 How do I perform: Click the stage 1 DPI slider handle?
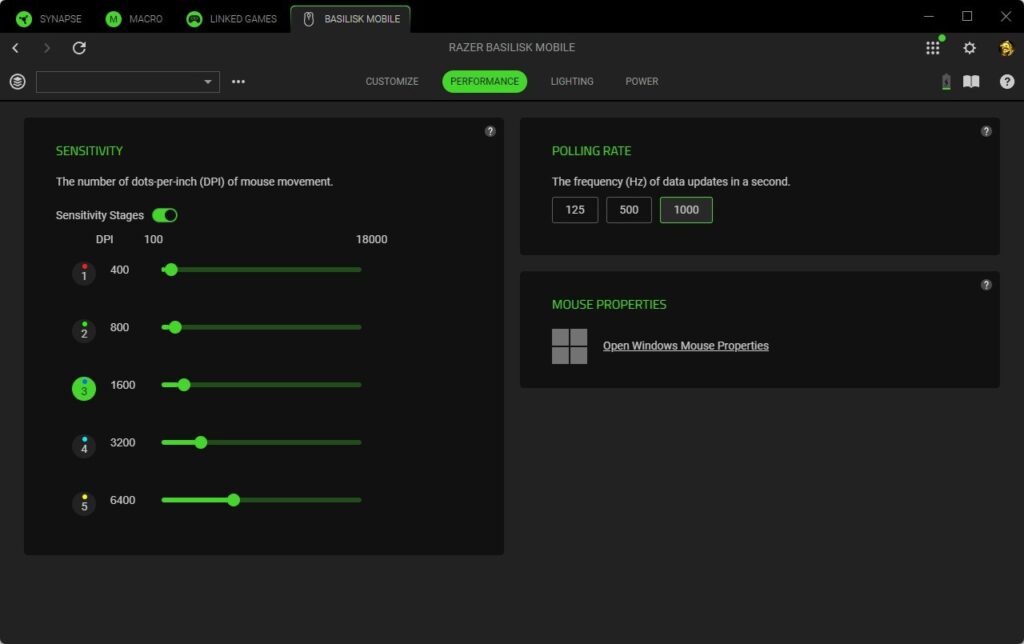(x=171, y=270)
